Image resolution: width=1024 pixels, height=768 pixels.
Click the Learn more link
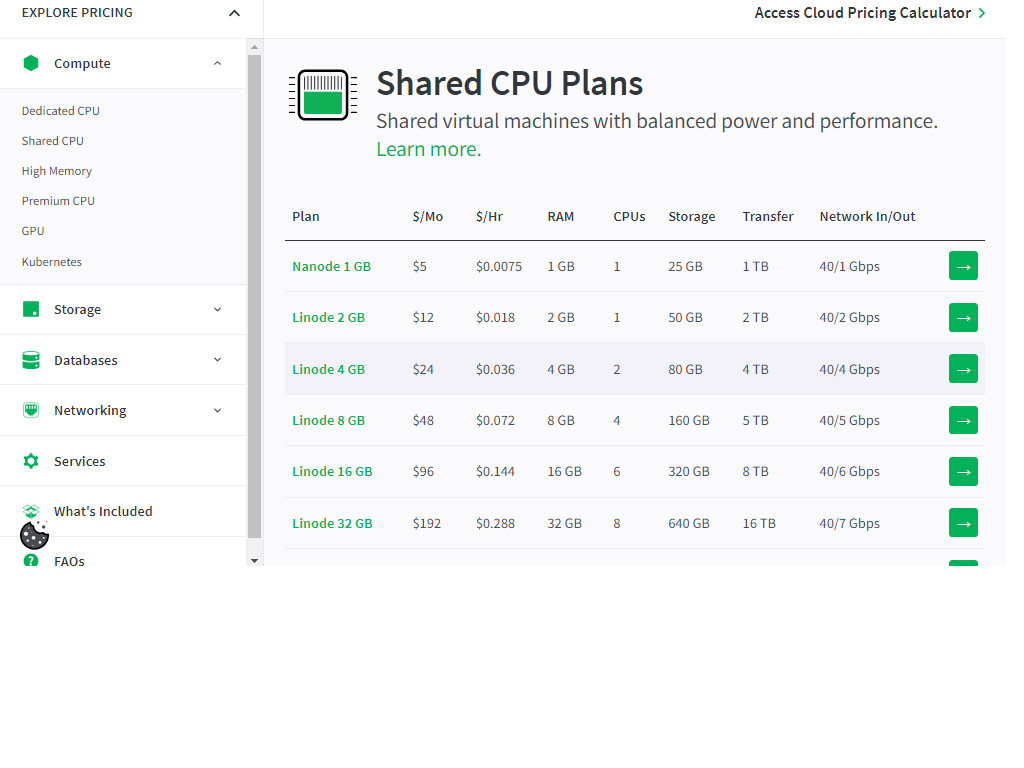(428, 150)
